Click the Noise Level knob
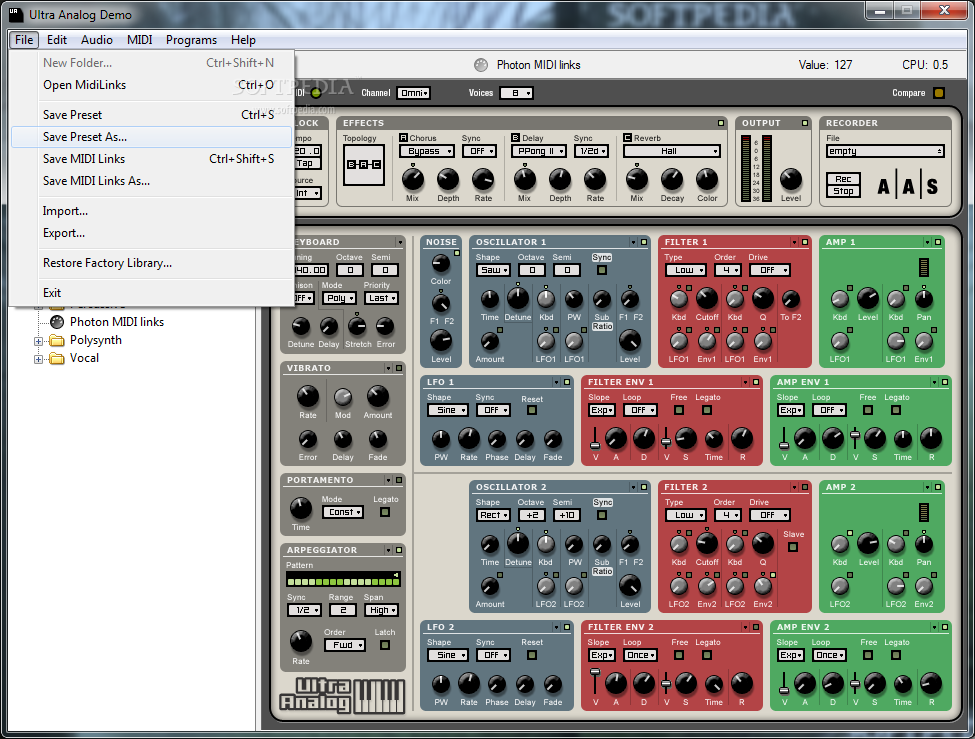 point(441,340)
